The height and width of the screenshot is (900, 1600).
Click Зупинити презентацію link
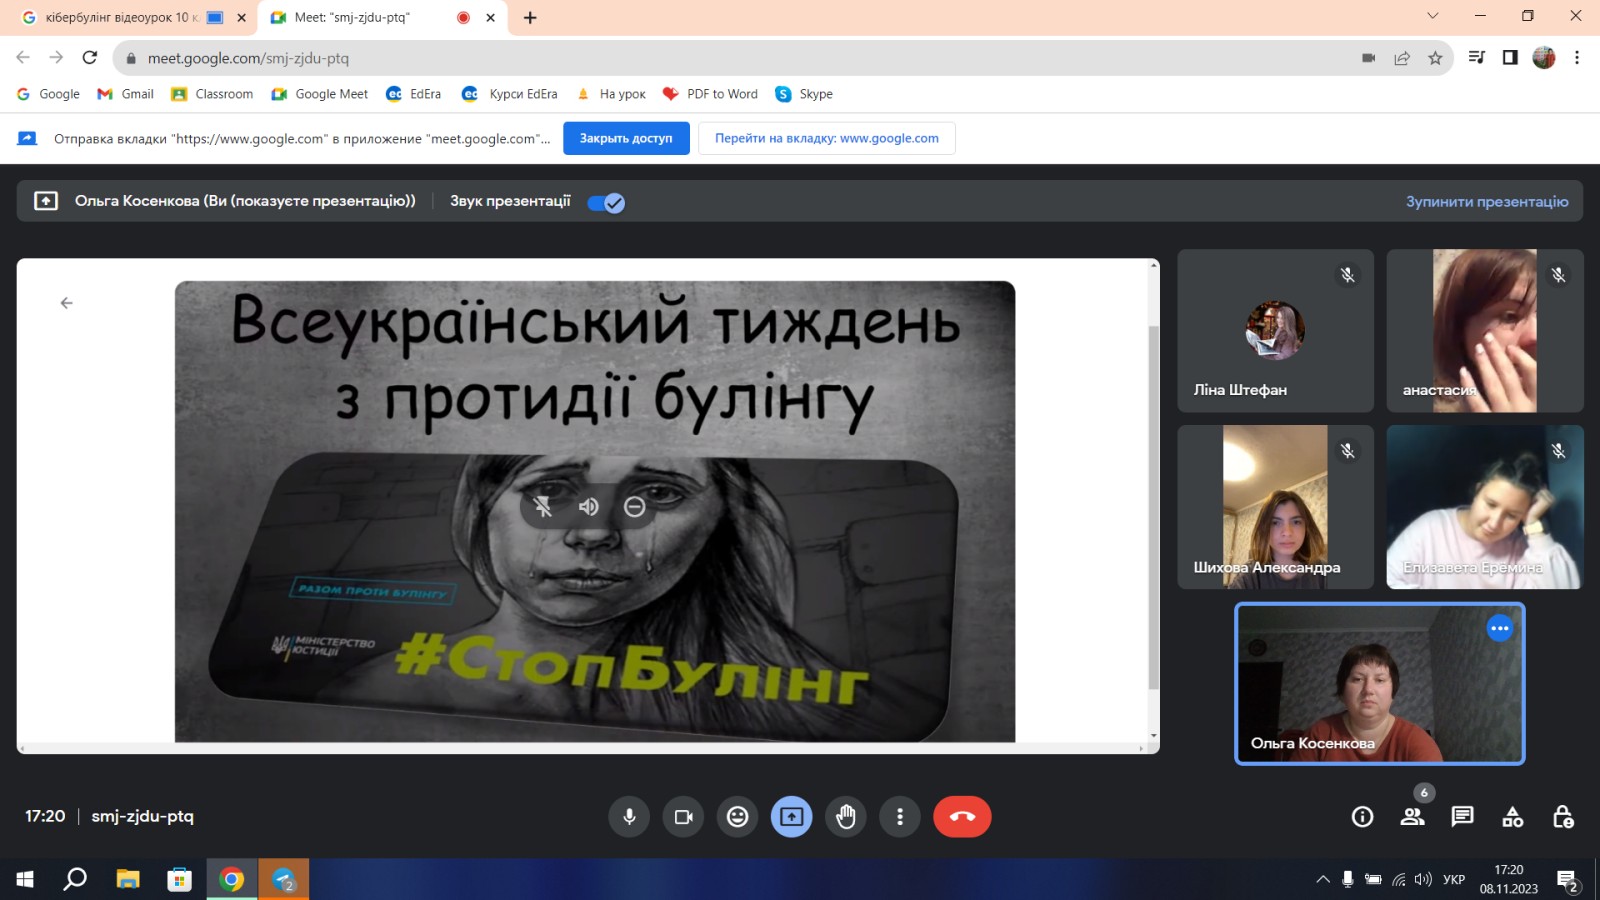[1486, 201]
